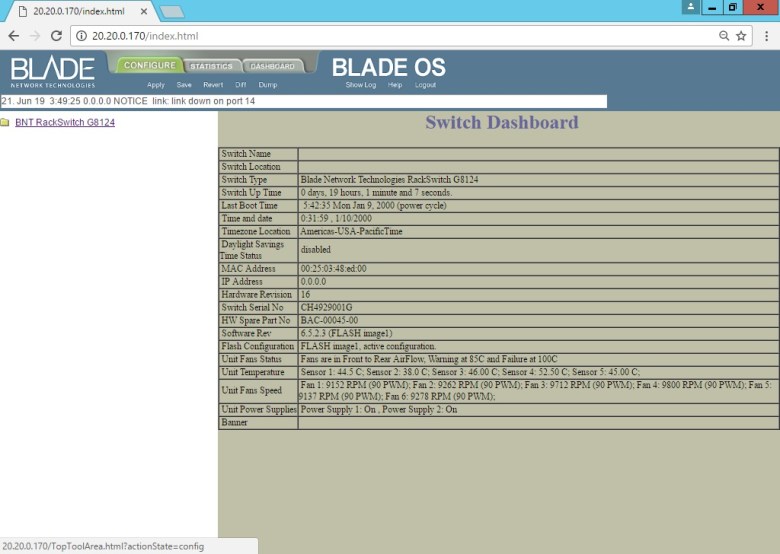Click the Logout link
Screen dimensions: 780x554
tap(425, 85)
